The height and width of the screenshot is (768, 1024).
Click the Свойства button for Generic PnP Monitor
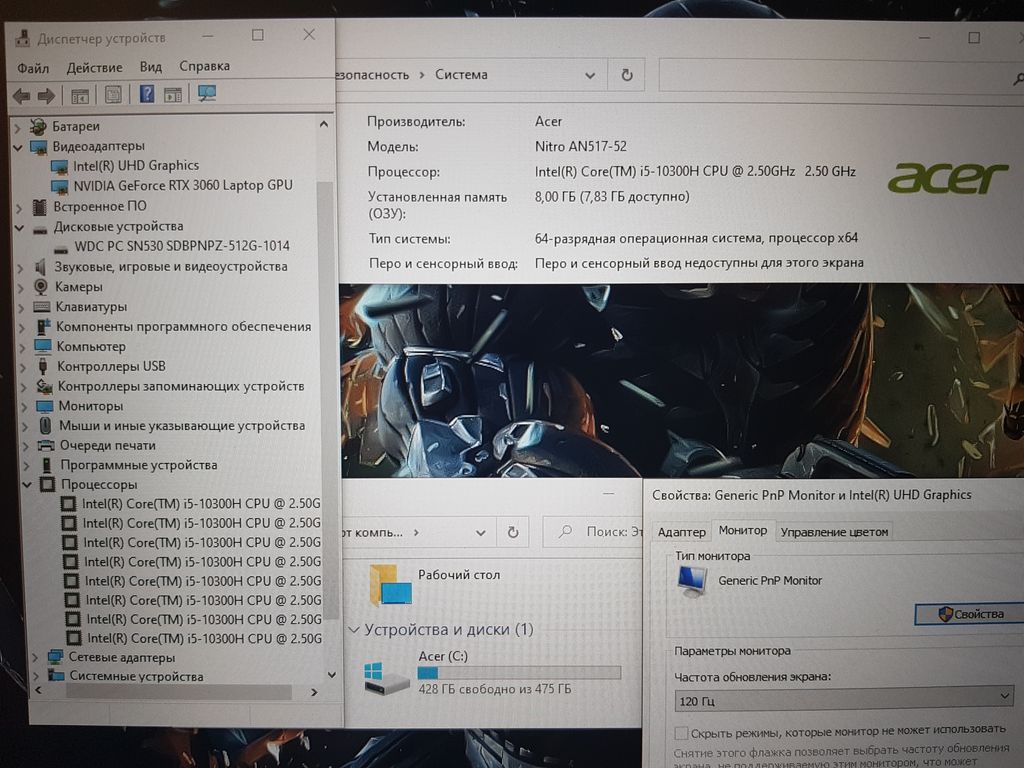pos(969,614)
